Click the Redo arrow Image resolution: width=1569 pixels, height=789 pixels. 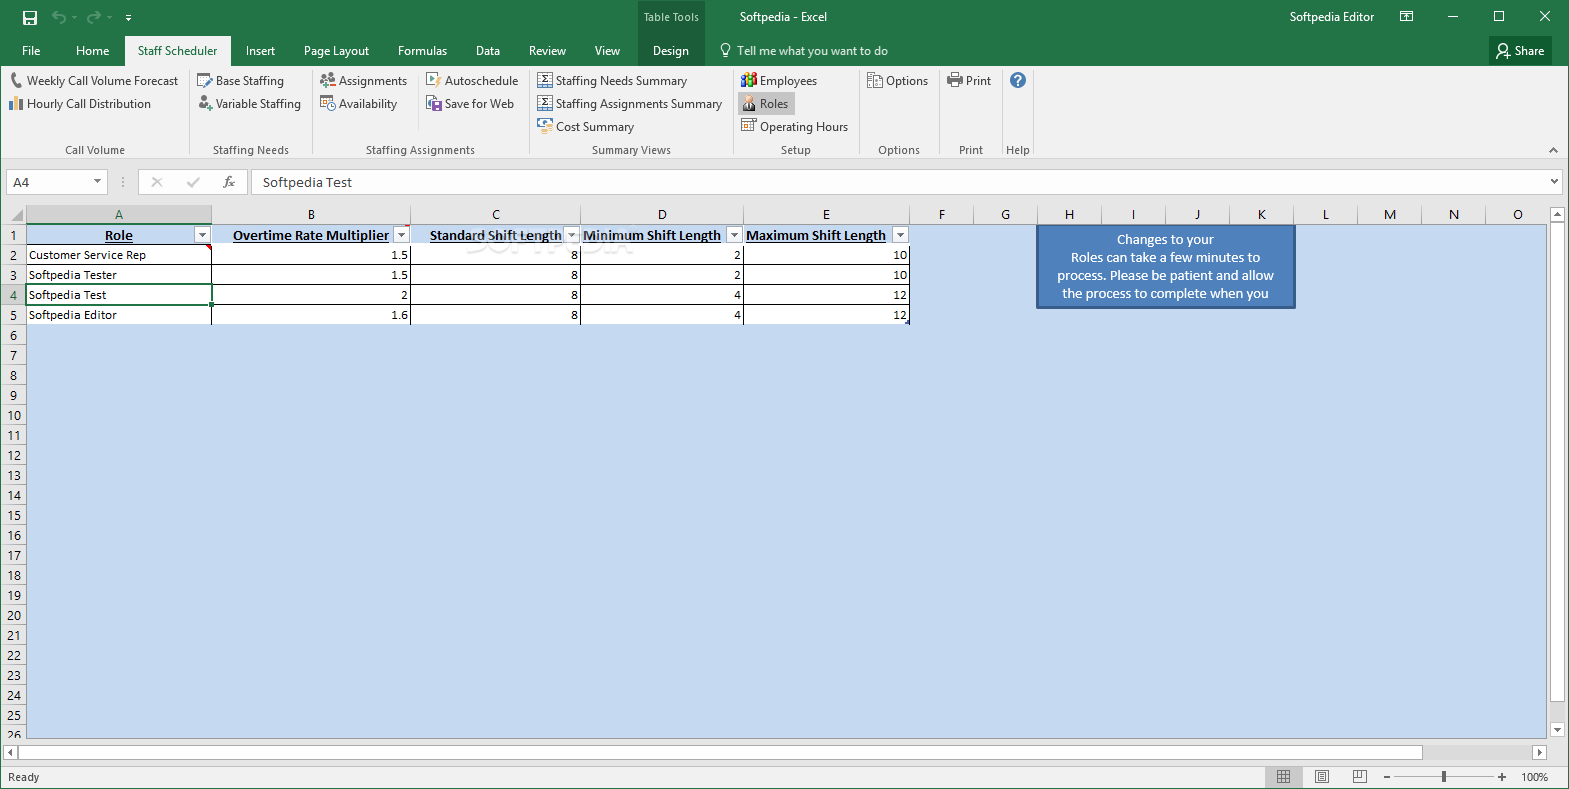point(94,17)
